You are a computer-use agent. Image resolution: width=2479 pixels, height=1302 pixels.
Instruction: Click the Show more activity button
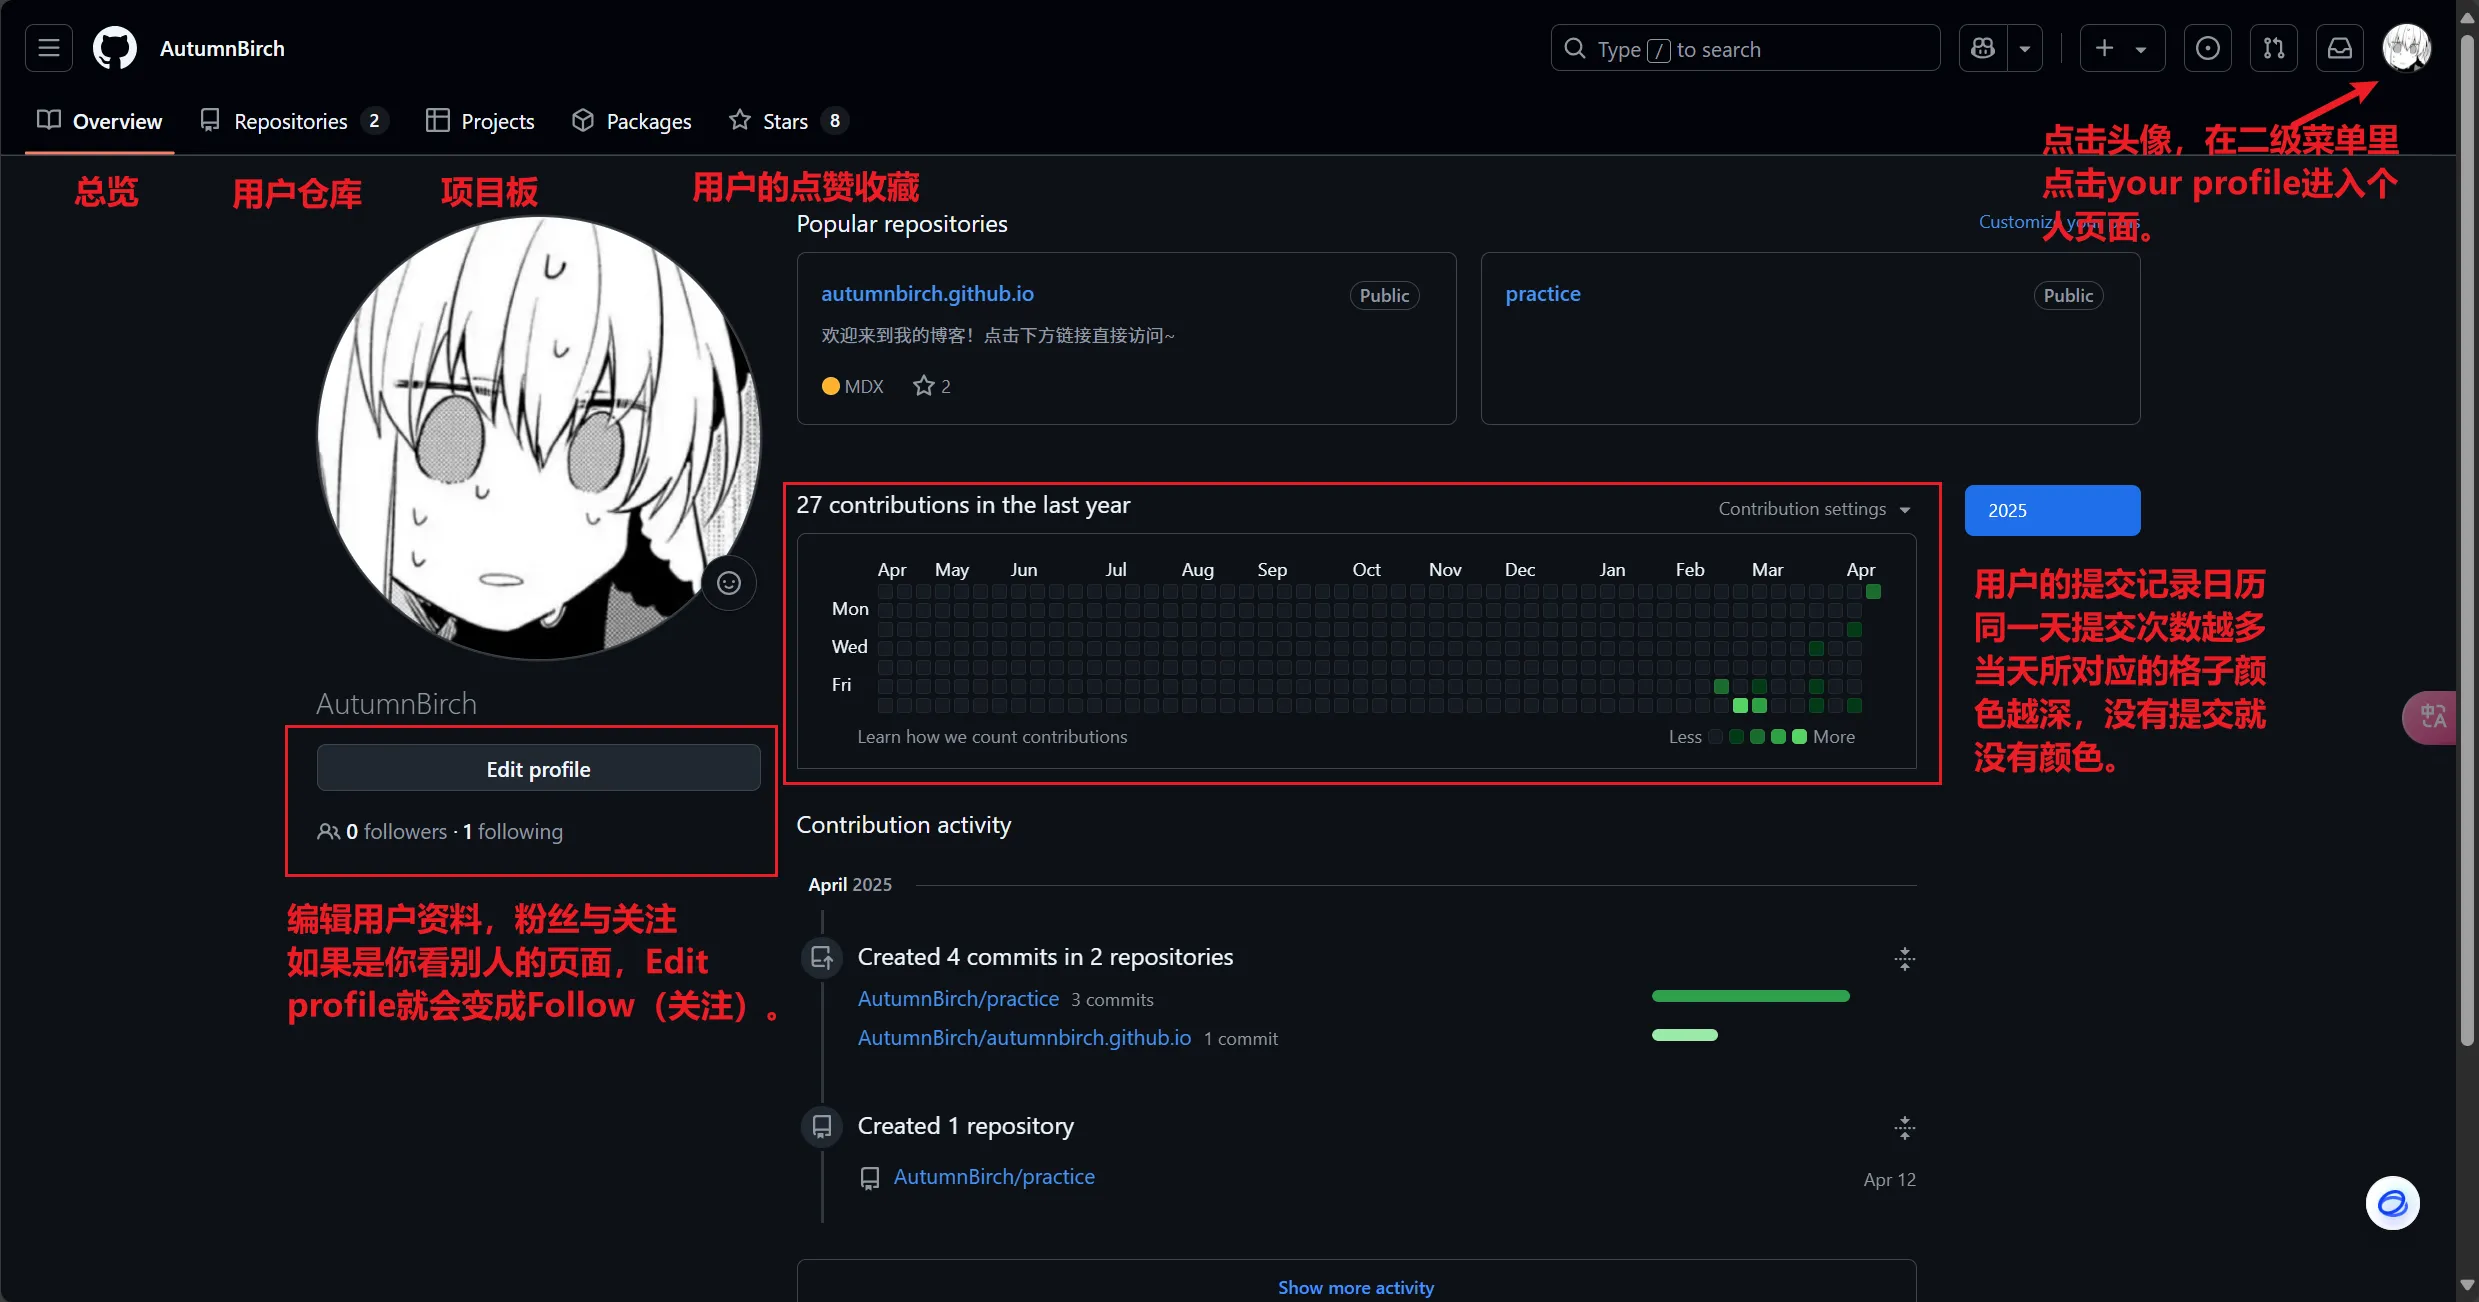tap(1356, 1286)
